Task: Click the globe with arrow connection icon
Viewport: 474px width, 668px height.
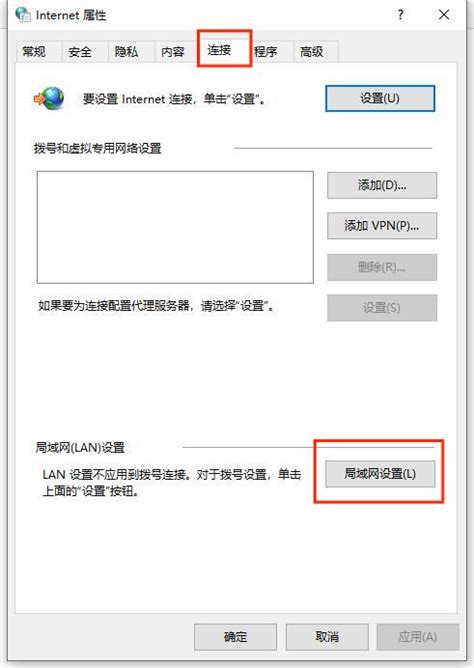Action: 49,98
